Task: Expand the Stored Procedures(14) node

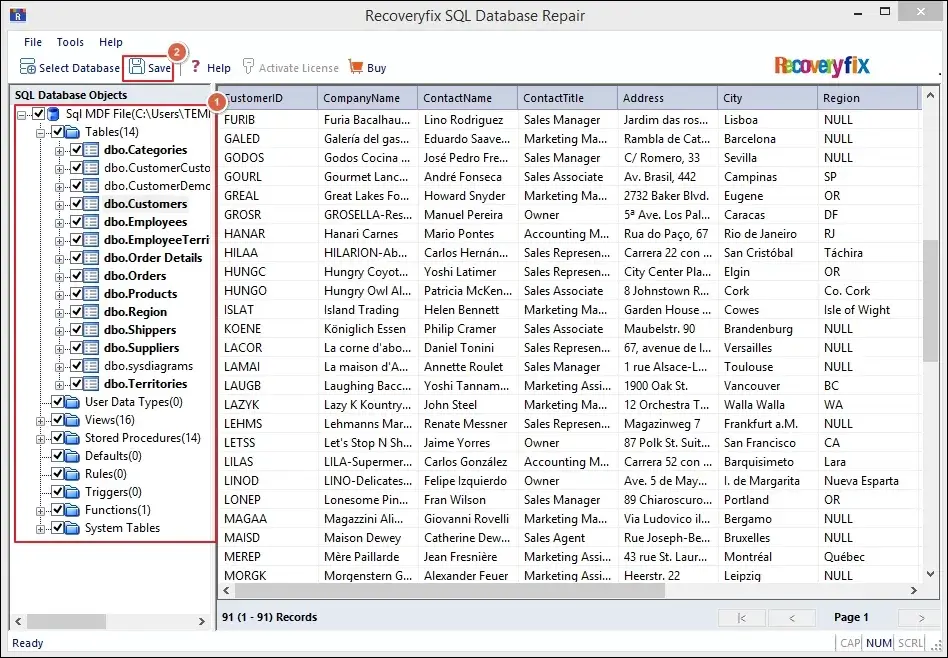Action: tap(41, 438)
